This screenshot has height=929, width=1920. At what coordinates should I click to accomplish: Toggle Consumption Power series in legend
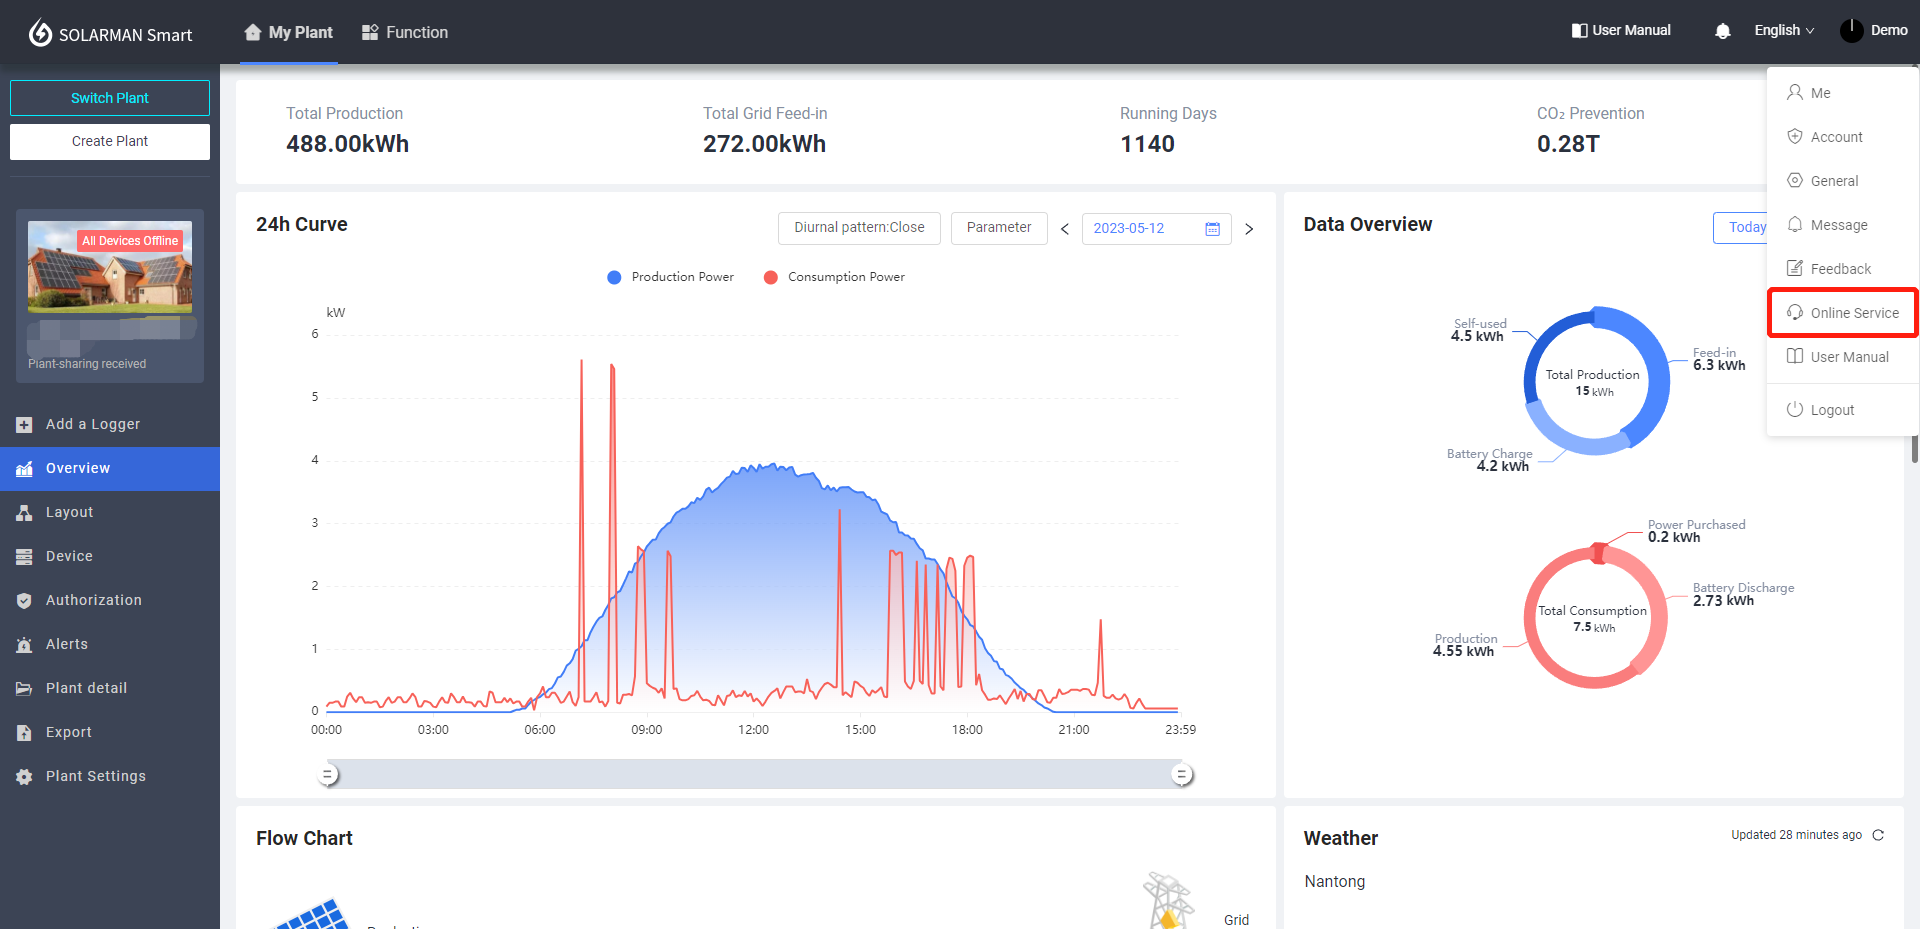pos(834,277)
